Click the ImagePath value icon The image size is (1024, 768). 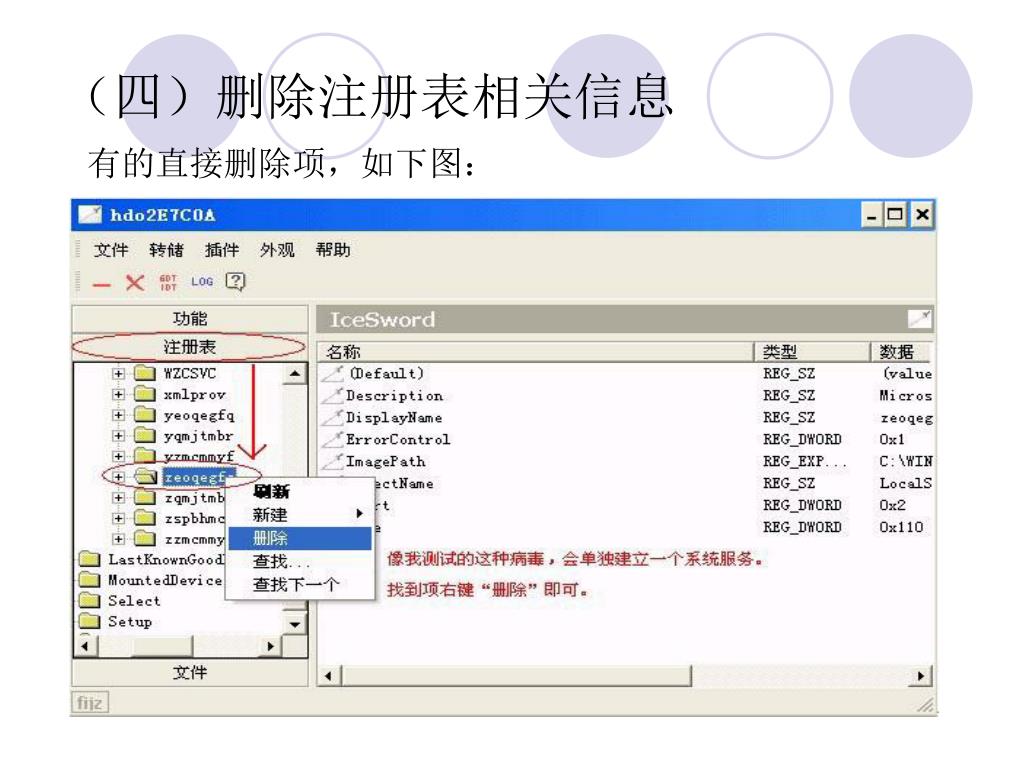333,462
